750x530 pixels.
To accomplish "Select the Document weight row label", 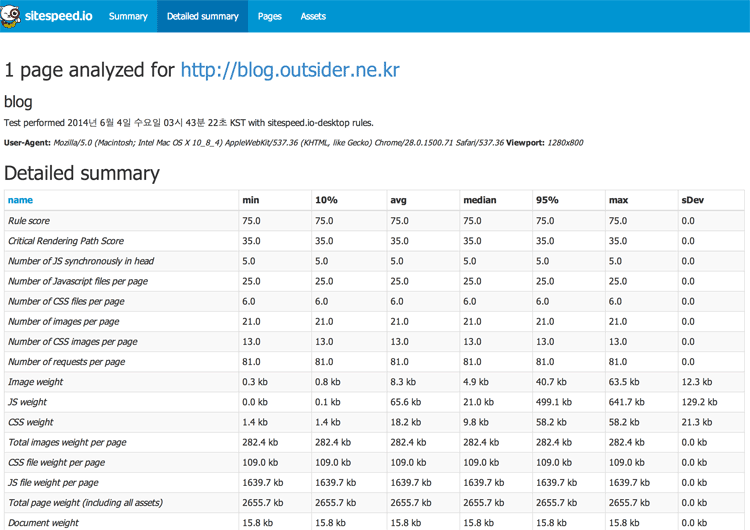I will coord(43,522).
